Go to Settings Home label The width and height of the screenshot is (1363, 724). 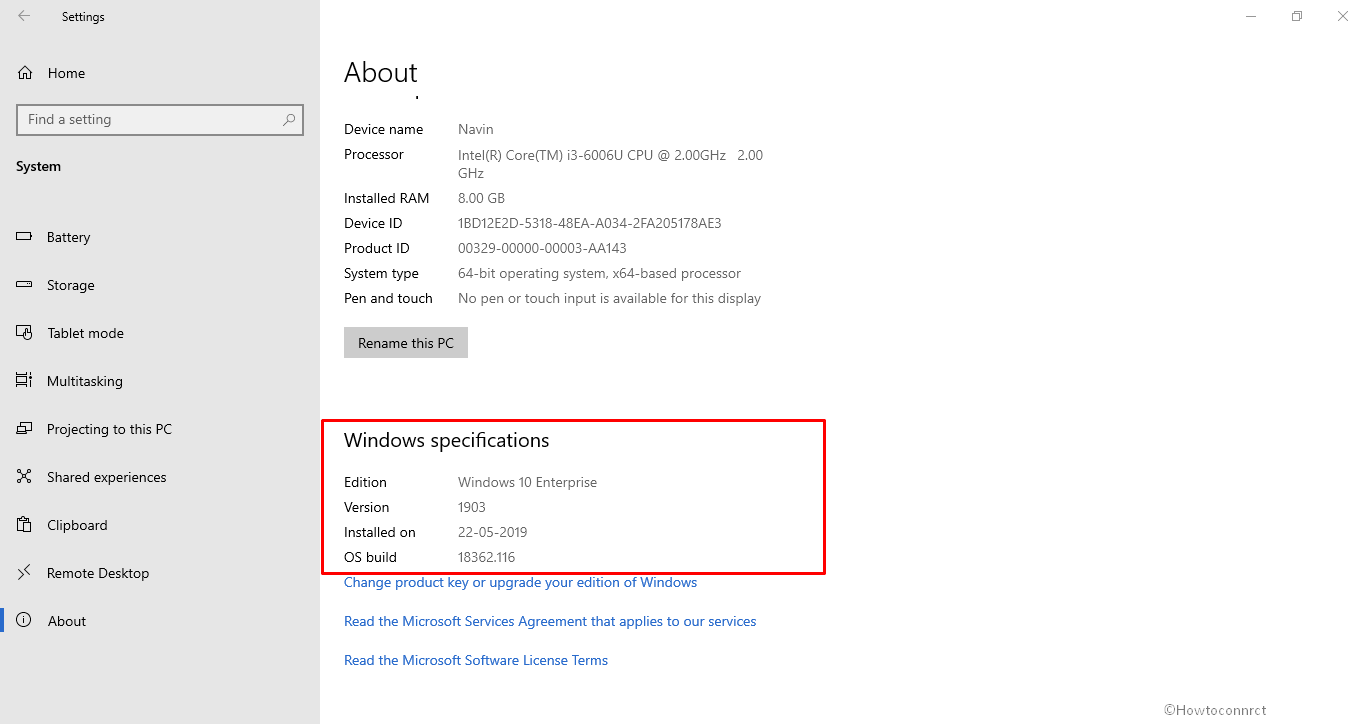click(66, 73)
